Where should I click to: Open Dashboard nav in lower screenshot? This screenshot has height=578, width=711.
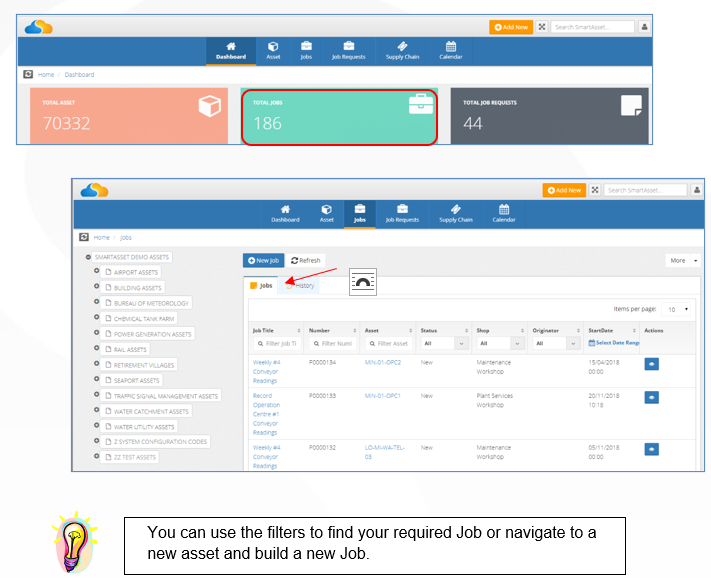click(x=285, y=214)
